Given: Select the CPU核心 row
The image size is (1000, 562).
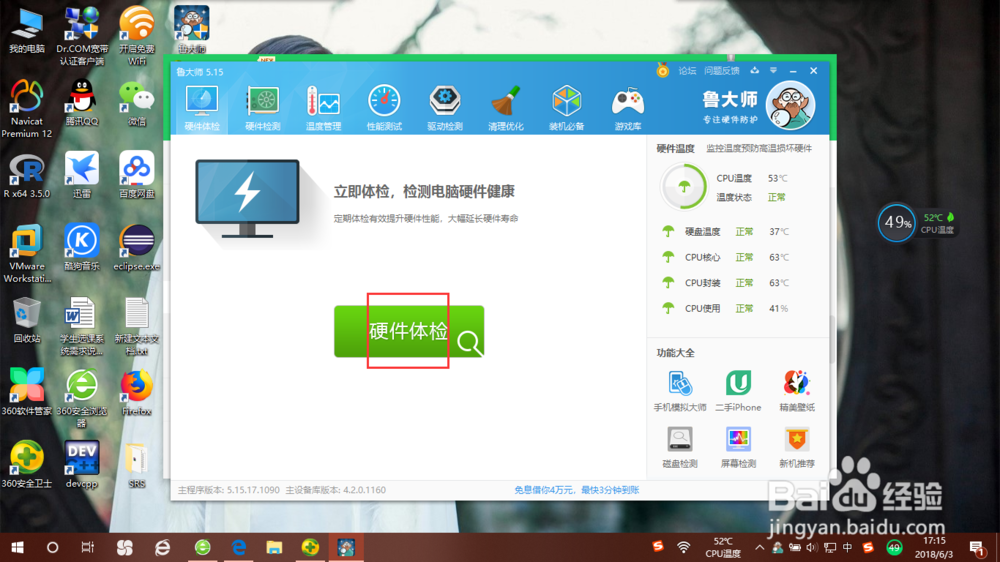Looking at the screenshot, I should coord(727,257).
